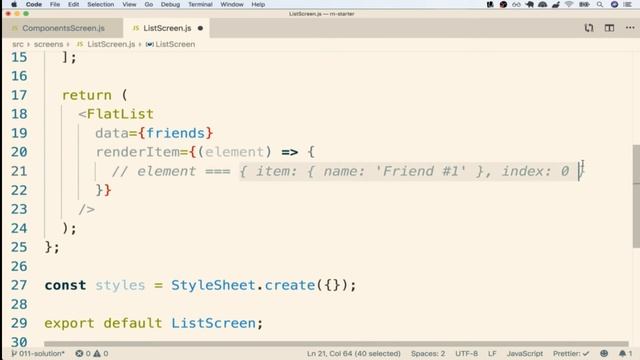Click the screens breadcrumb segment
640x360 pixels.
[48, 44]
